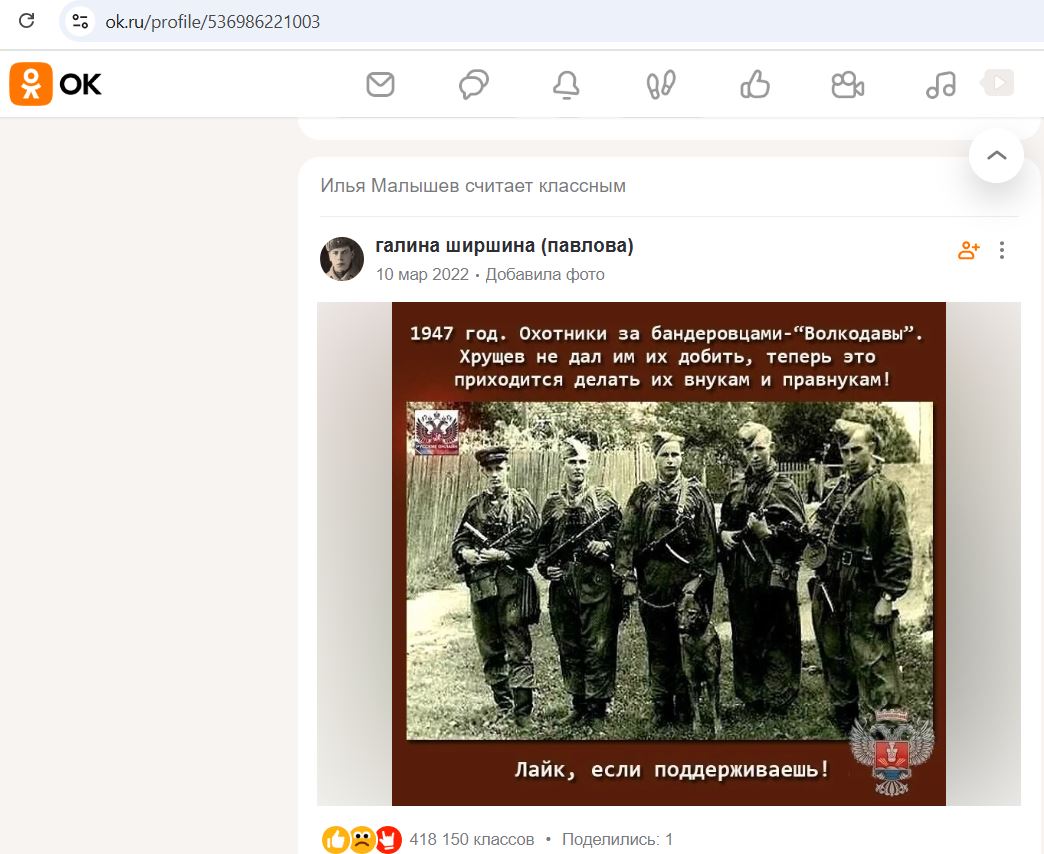Viewport: 1044px width, 854px height.
Task: Launch OK Video with the orange play icon
Action: 996,84
